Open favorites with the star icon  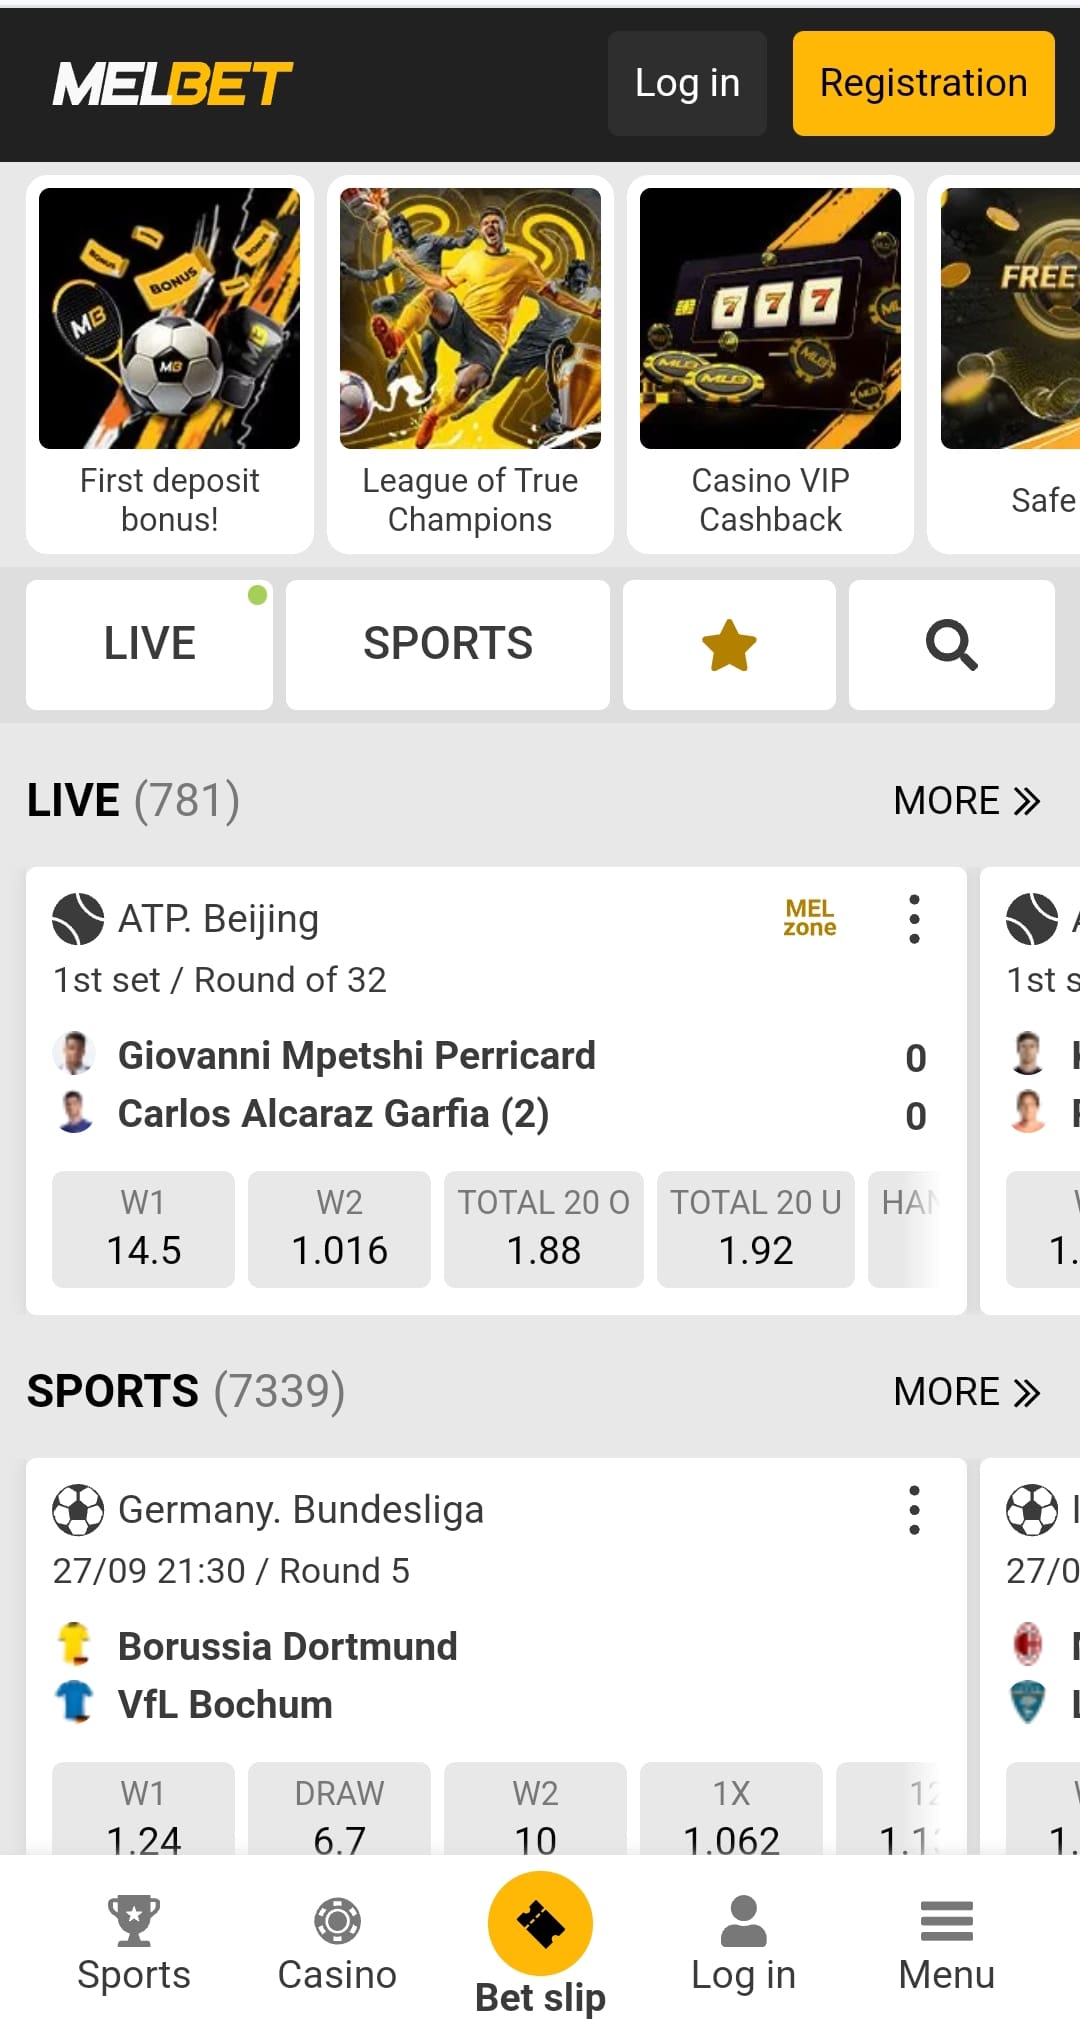pos(729,645)
